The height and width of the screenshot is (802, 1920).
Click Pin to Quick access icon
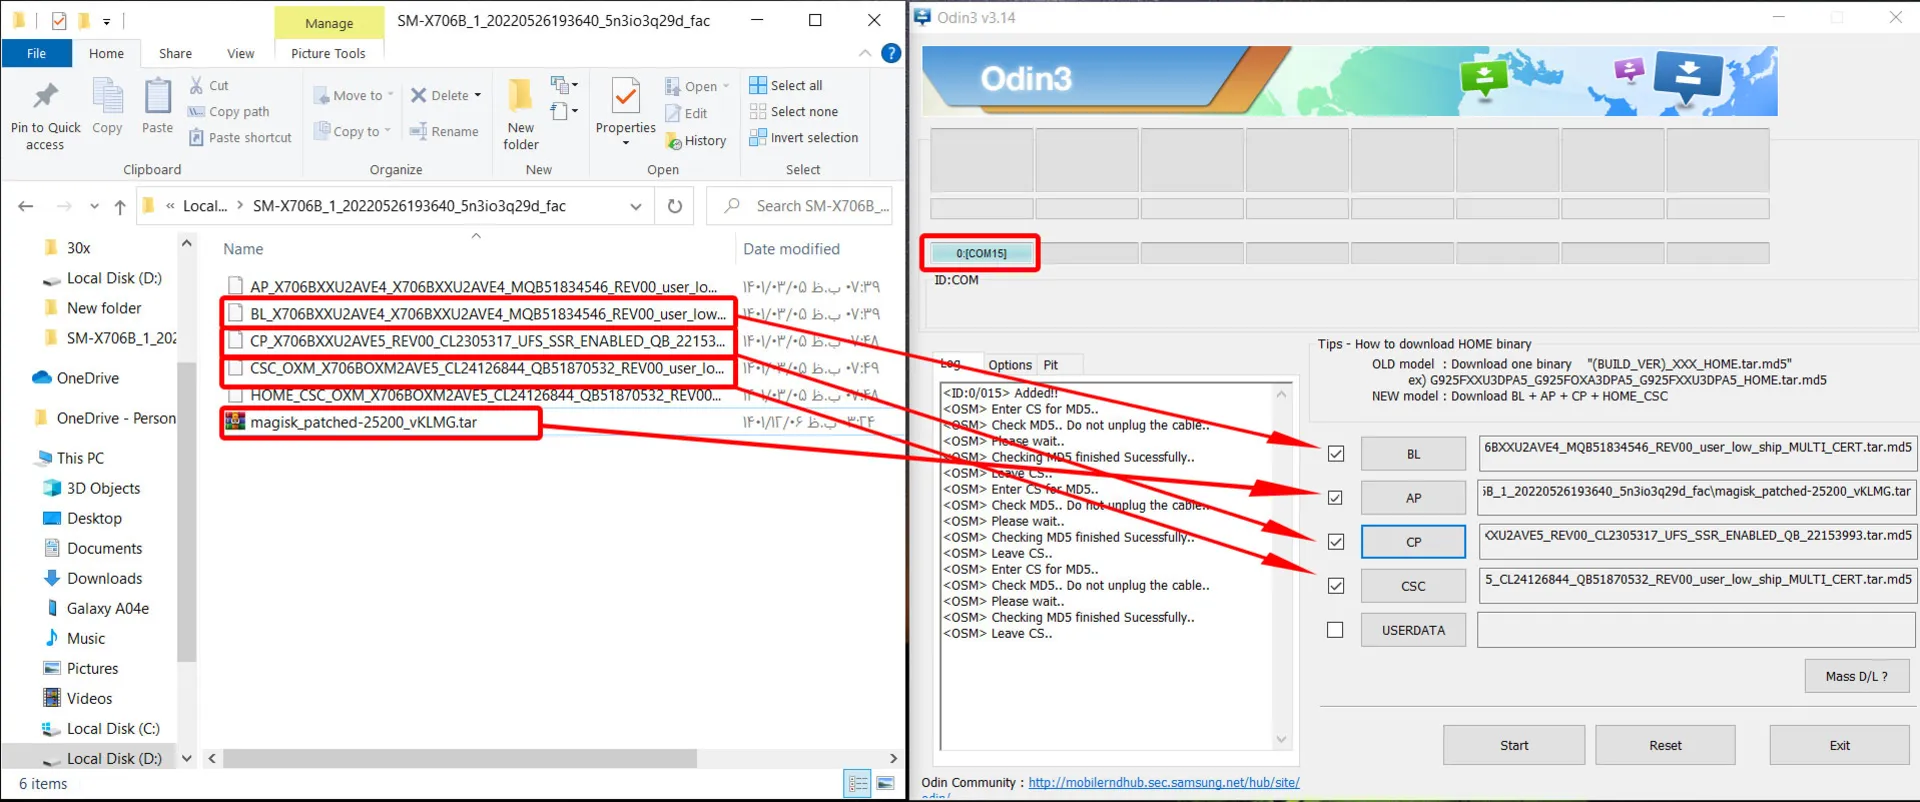[x=45, y=96]
